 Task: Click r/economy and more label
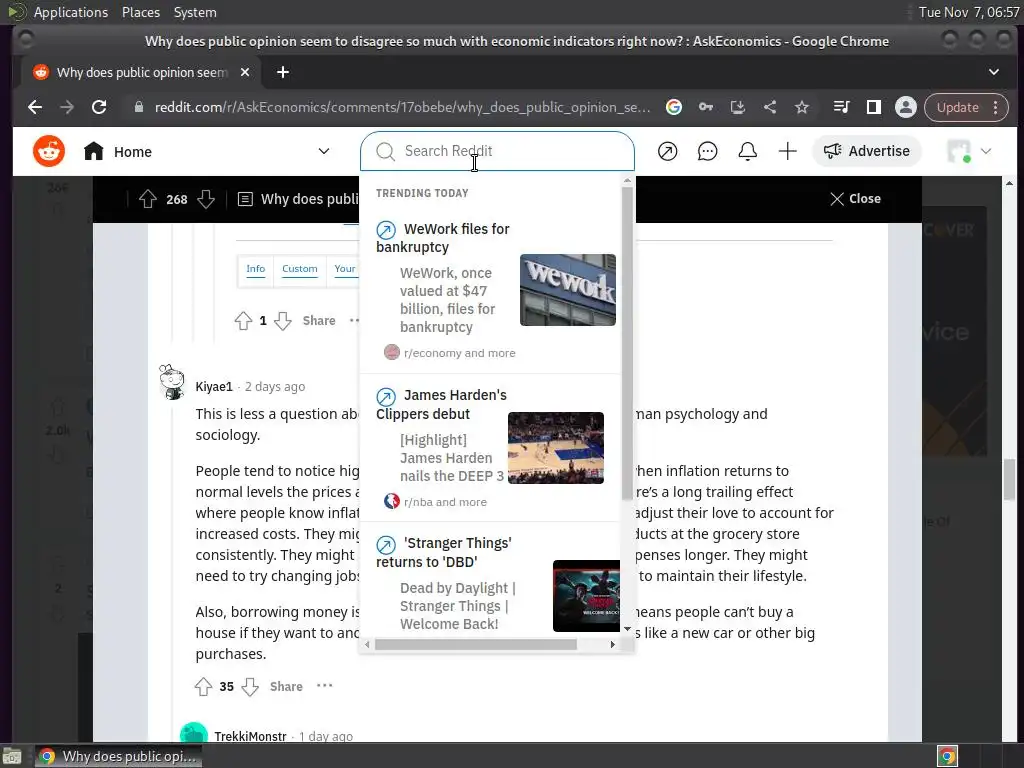[x=459, y=353]
